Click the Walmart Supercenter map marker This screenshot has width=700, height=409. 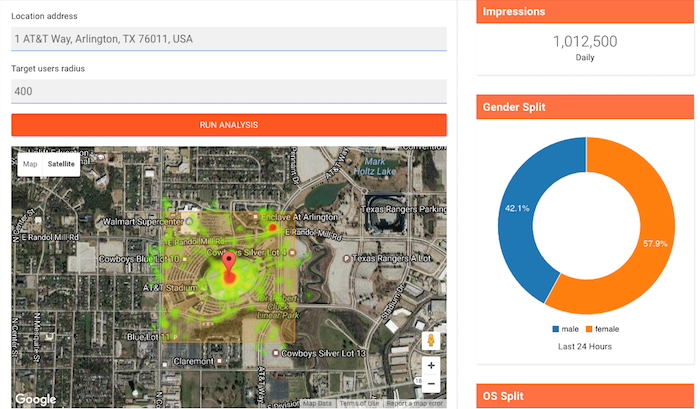point(189,221)
